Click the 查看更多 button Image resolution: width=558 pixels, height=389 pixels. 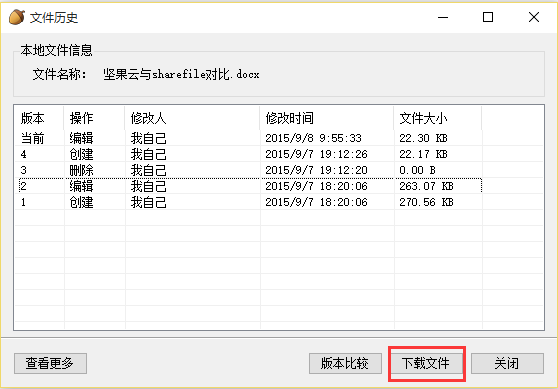(50, 363)
